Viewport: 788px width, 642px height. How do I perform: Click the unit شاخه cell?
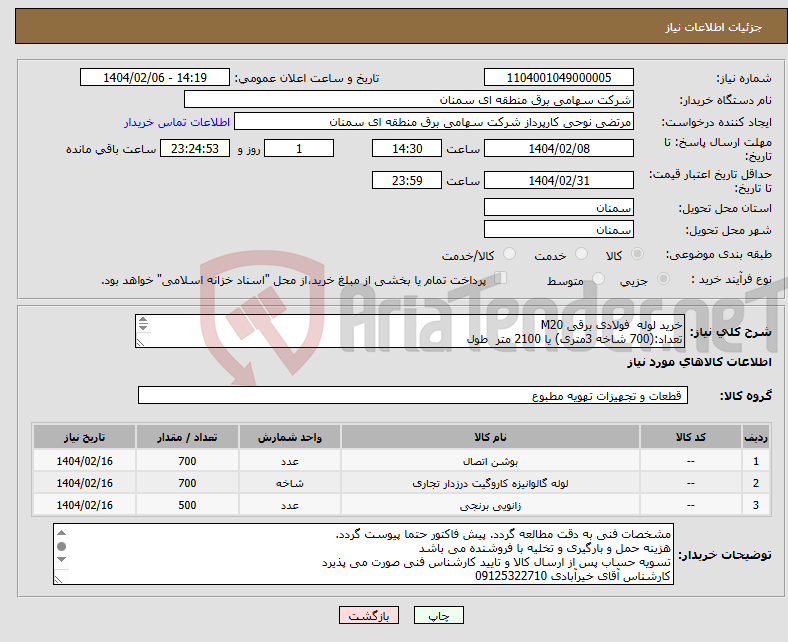tap(290, 483)
